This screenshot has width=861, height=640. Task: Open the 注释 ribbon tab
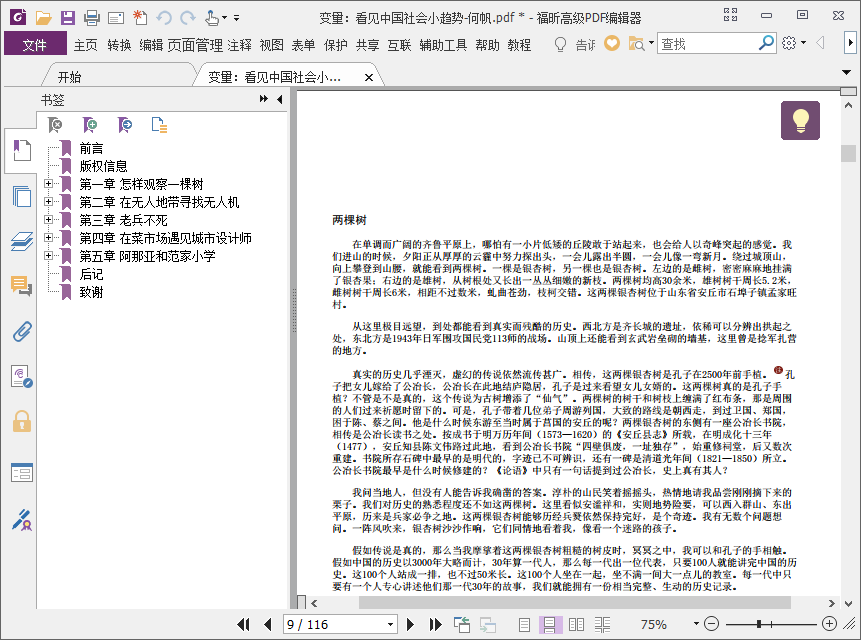[x=239, y=45]
